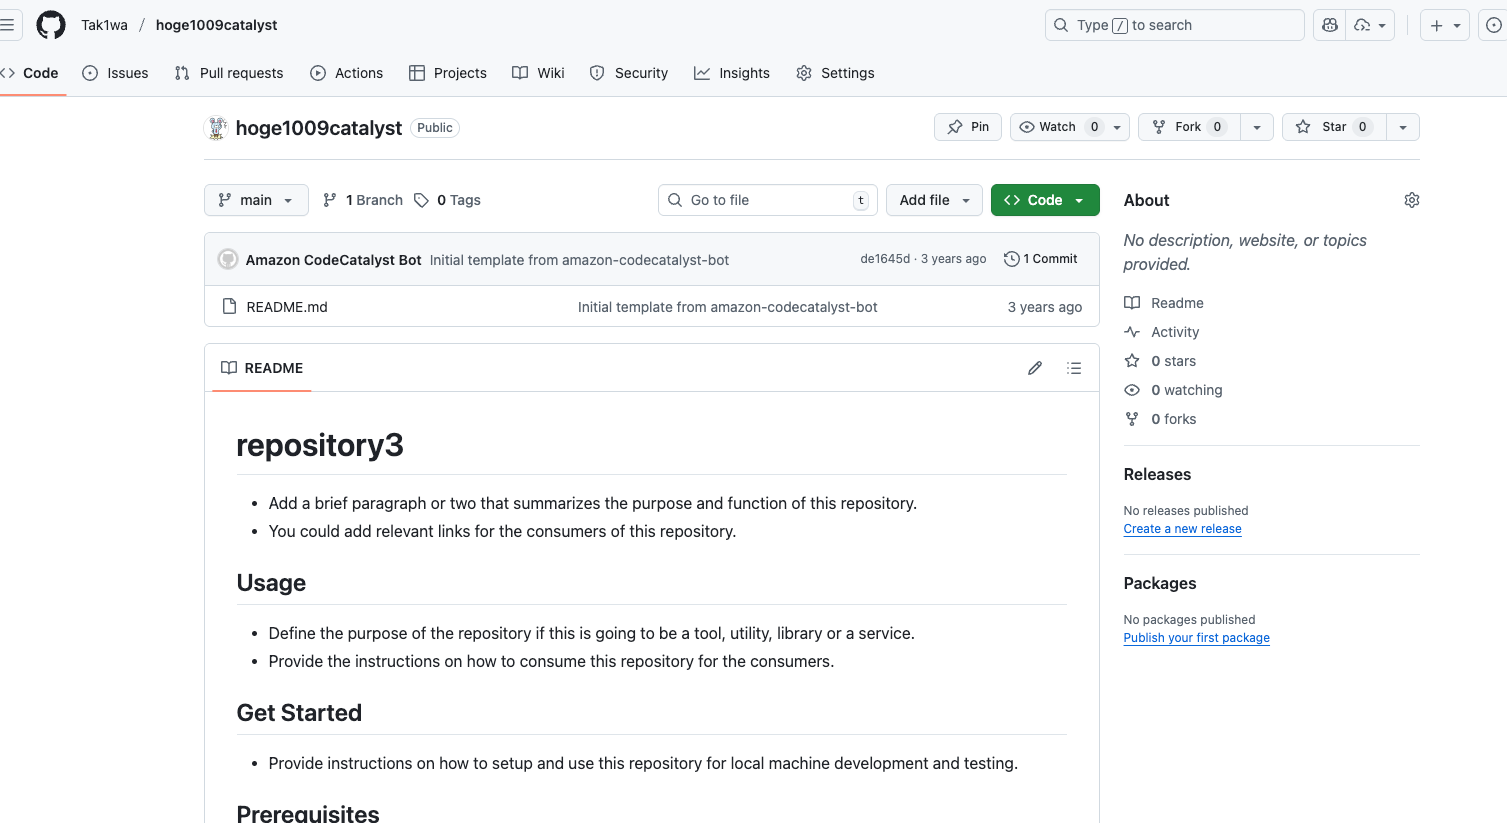Edit README with the pencil icon

click(1035, 368)
